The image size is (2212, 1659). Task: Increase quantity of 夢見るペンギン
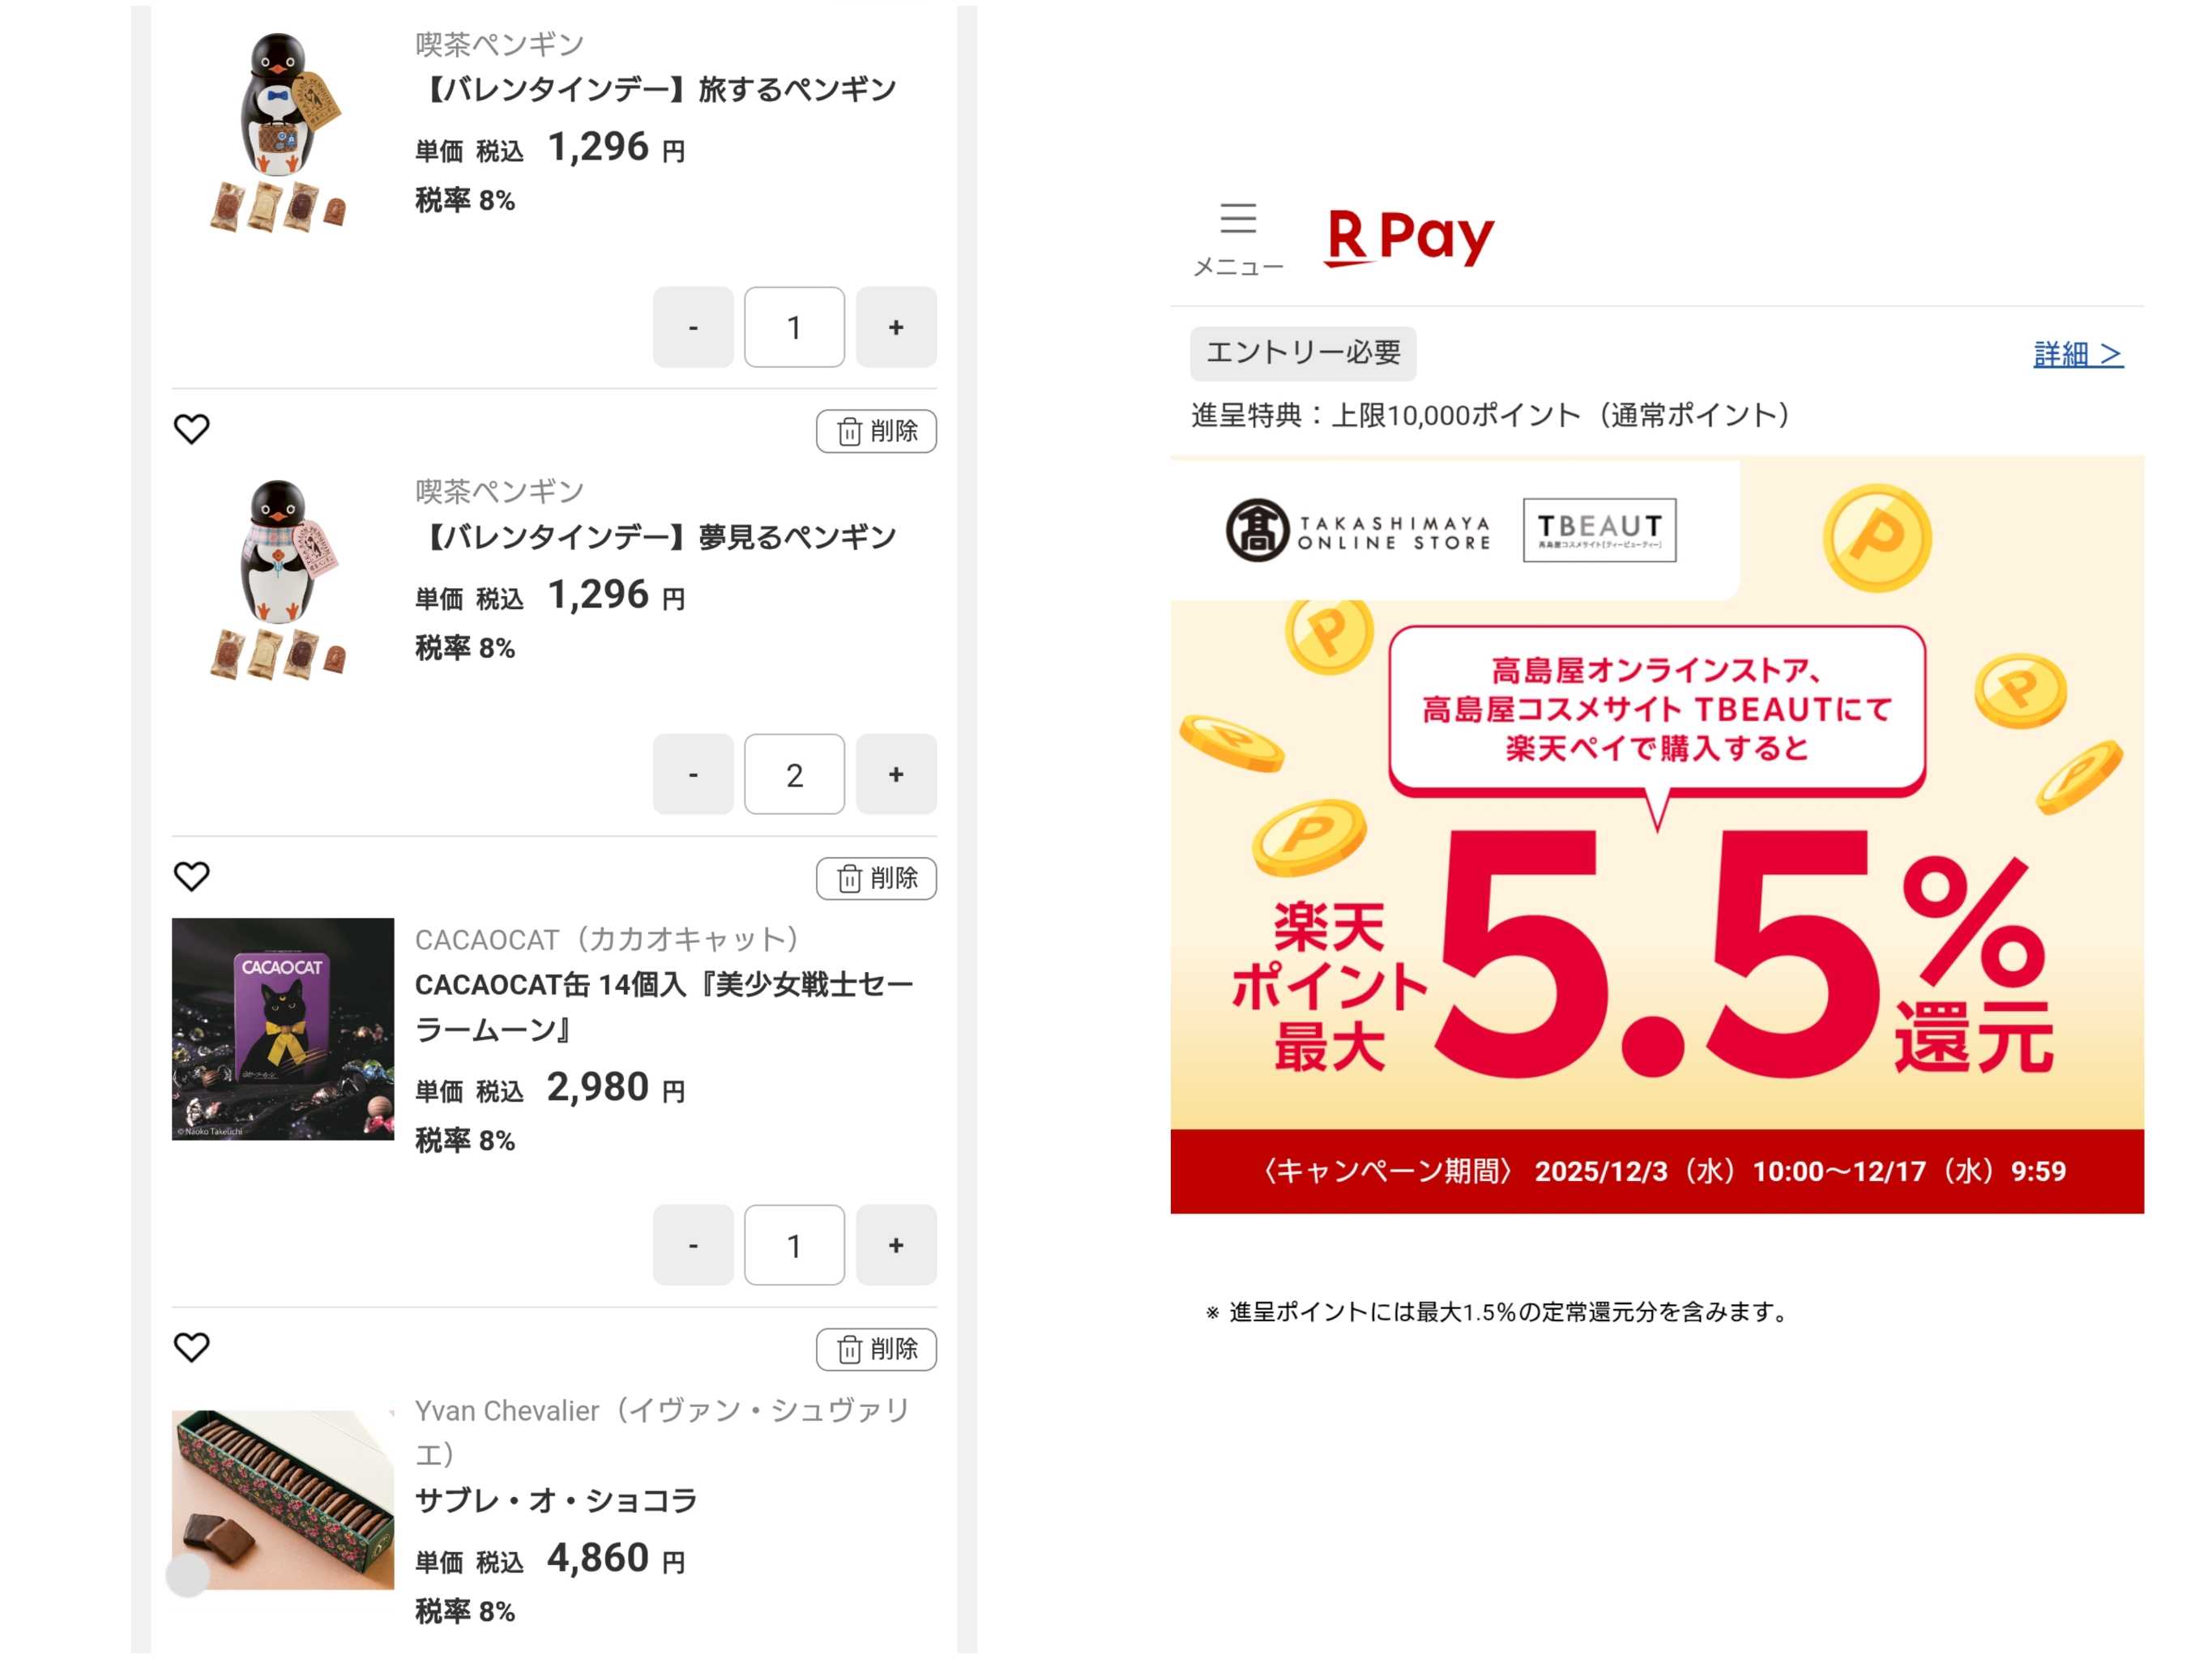tap(896, 774)
